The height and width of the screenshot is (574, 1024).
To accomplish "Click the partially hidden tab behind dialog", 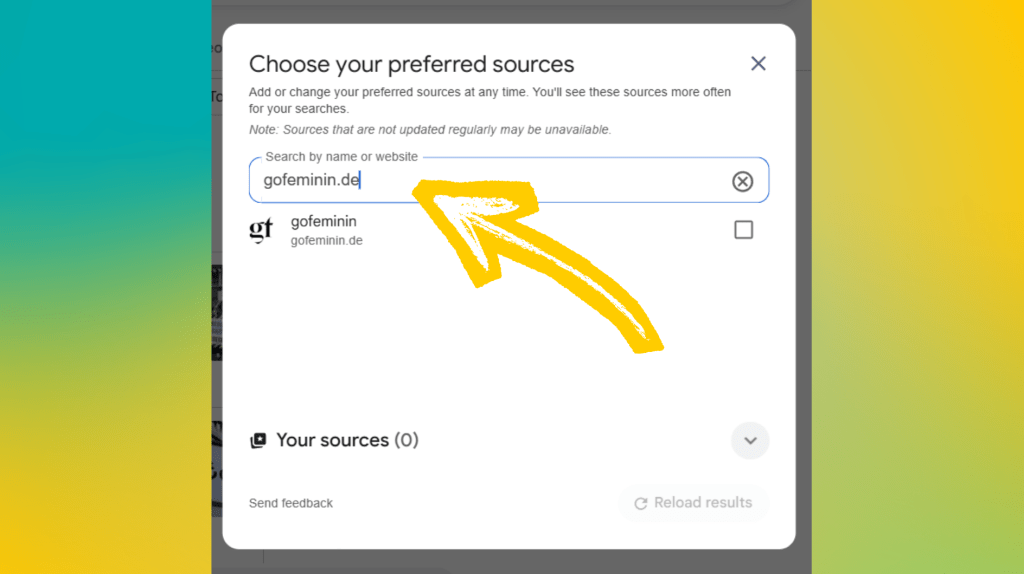I will coord(216,97).
